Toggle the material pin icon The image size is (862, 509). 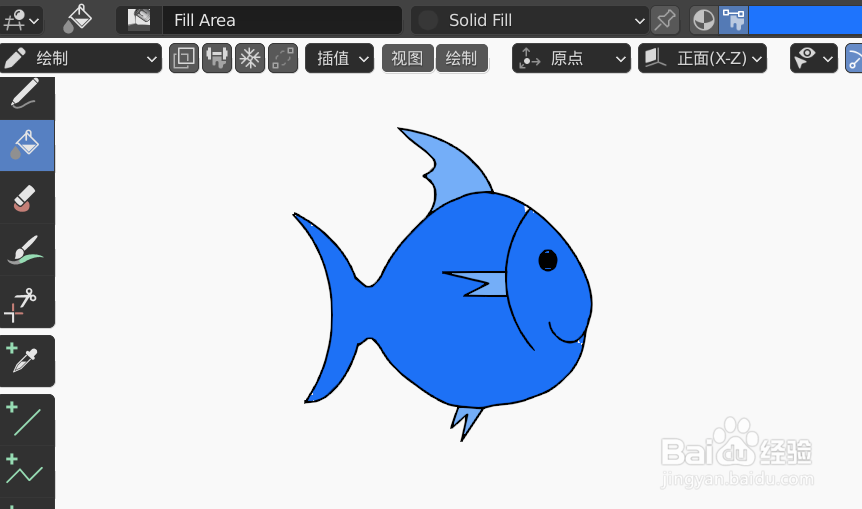665,20
